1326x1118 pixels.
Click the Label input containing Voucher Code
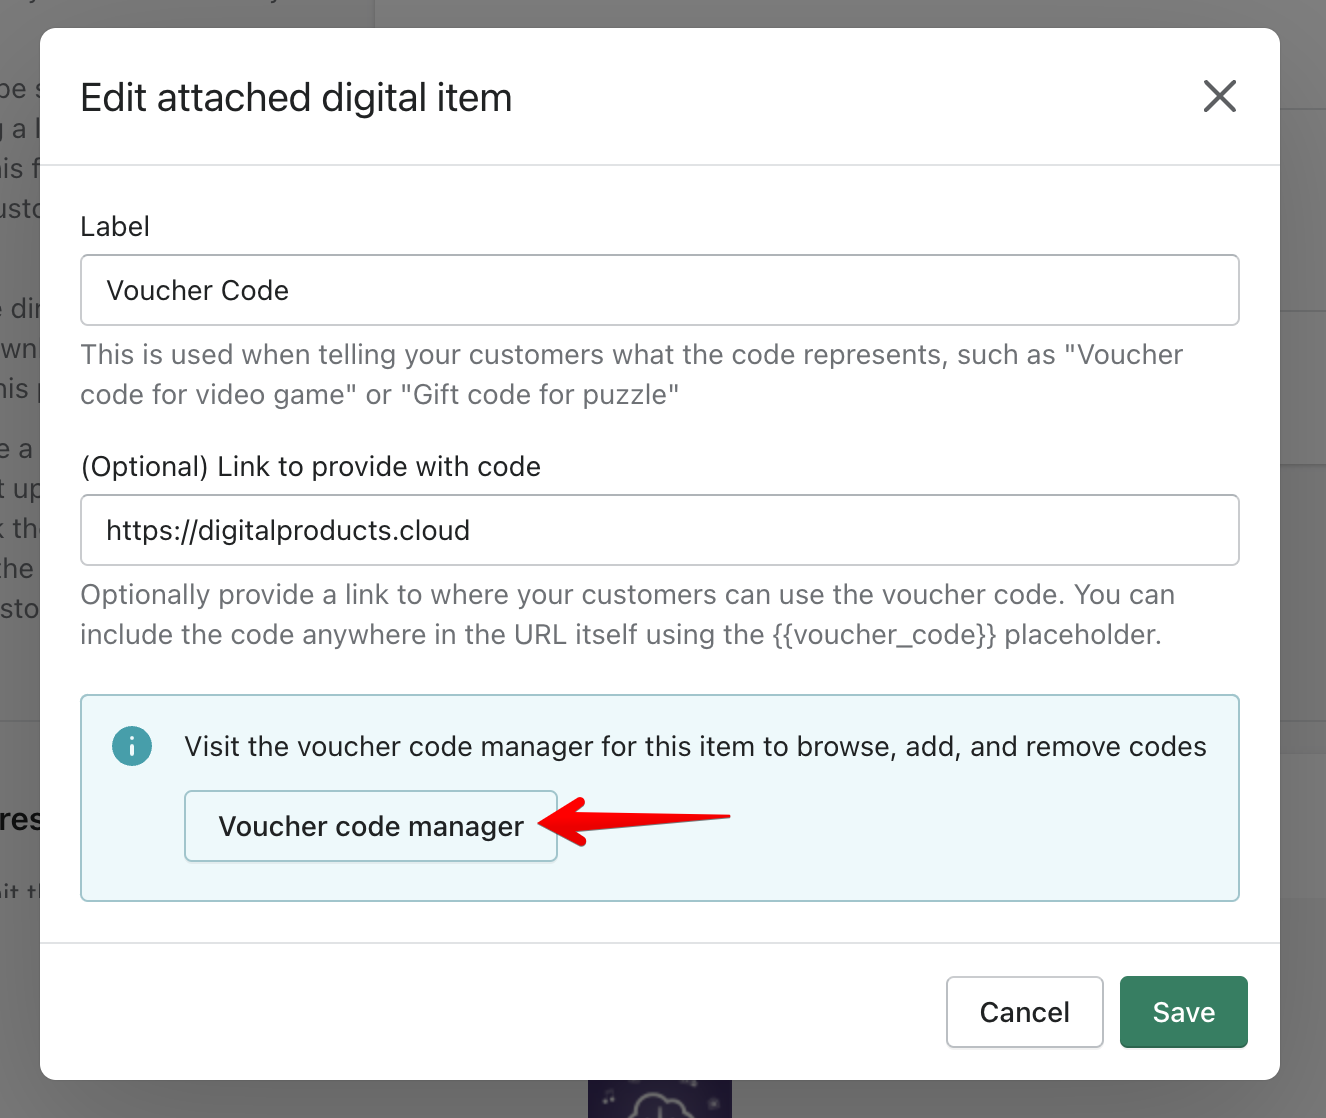[x=660, y=290]
